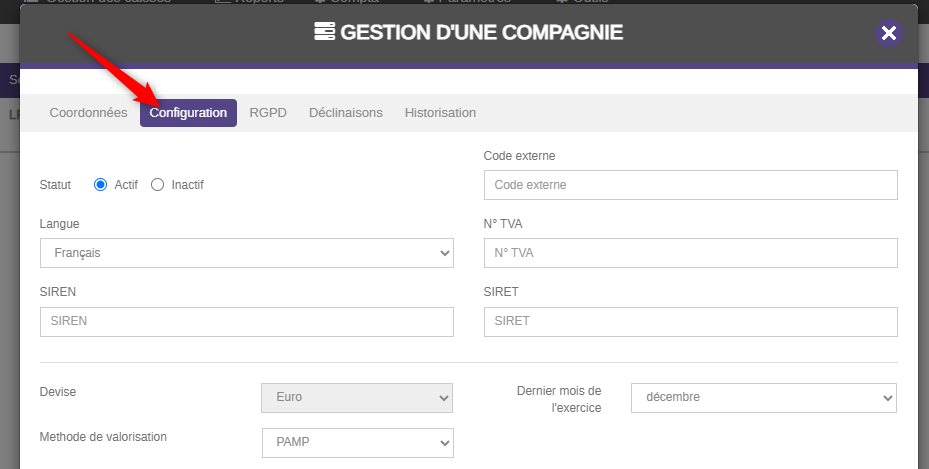This screenshot has width=929, height=469.
Task: Select the SIRET input field
Action: (690, 322)
